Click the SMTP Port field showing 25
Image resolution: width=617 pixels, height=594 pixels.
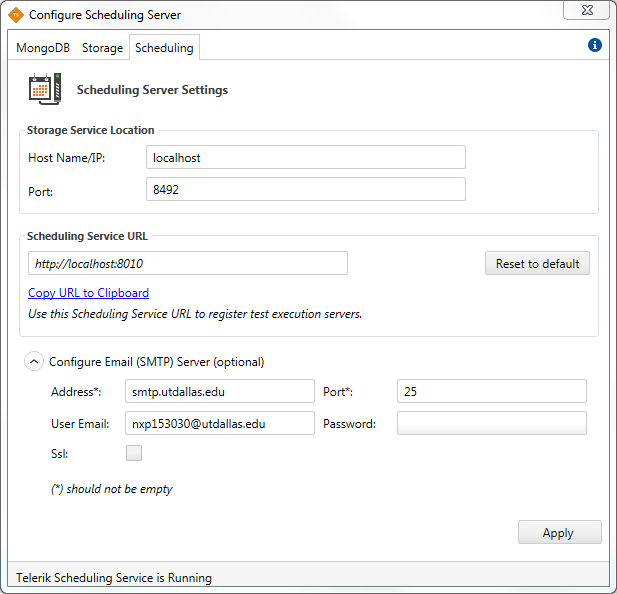pyautogui.click(x=491, y=391)
